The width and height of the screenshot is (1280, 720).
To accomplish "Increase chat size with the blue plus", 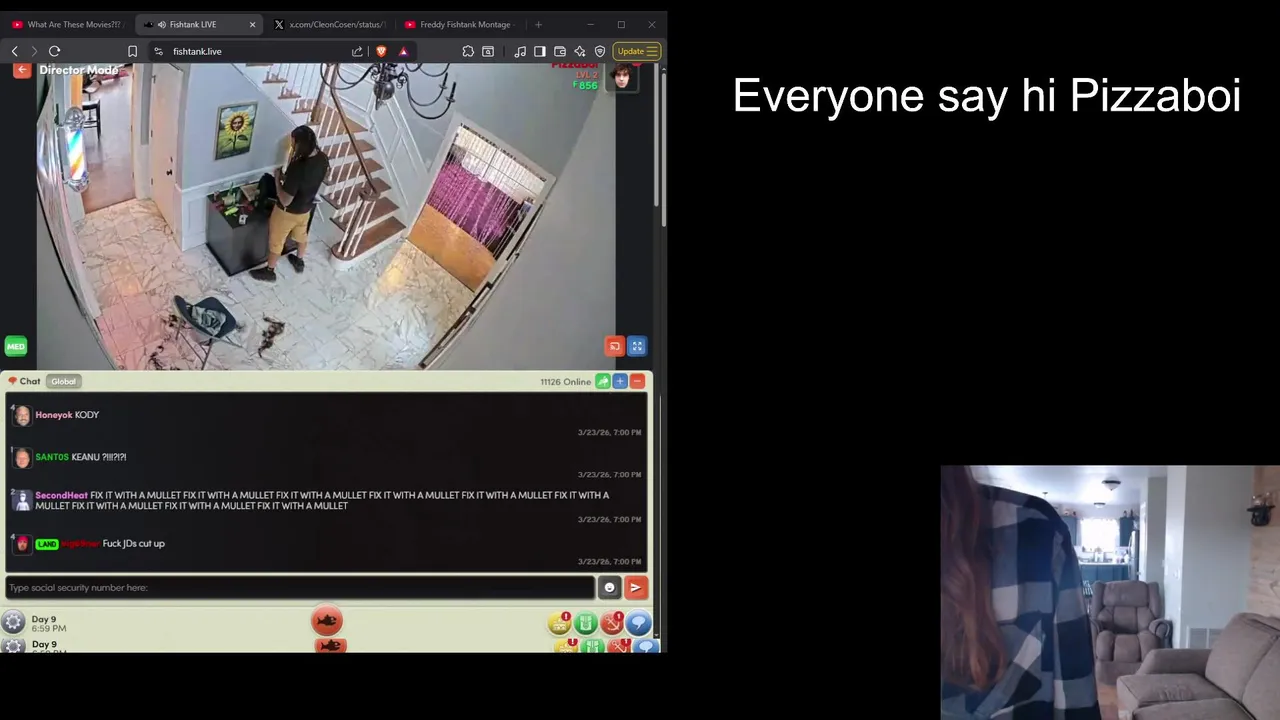I will point(620,381).
